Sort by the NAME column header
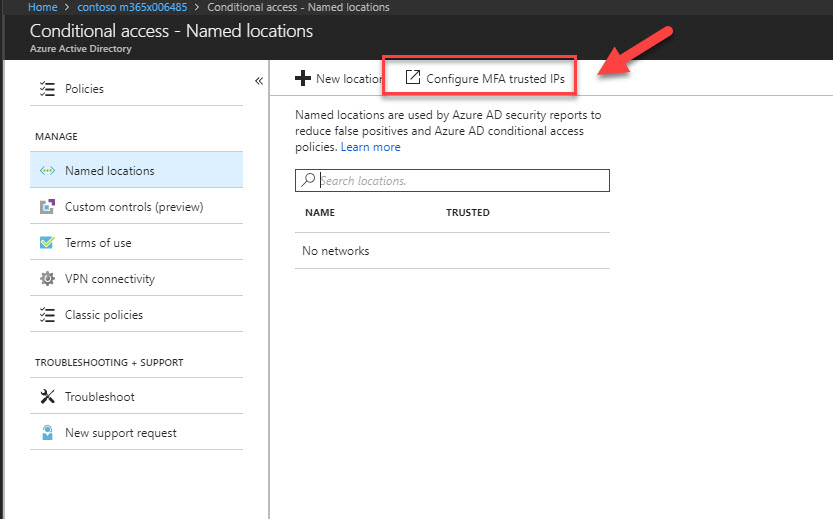 coord(320,212)
